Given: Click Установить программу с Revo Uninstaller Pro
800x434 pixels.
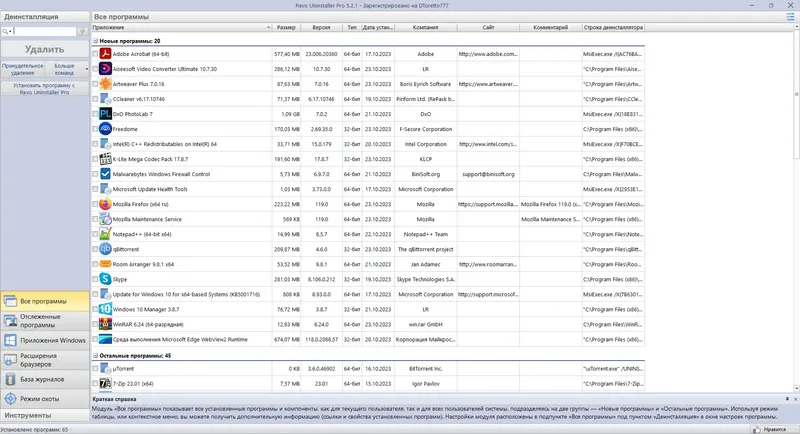Looking at the screenshot, I should coord(45,89).
